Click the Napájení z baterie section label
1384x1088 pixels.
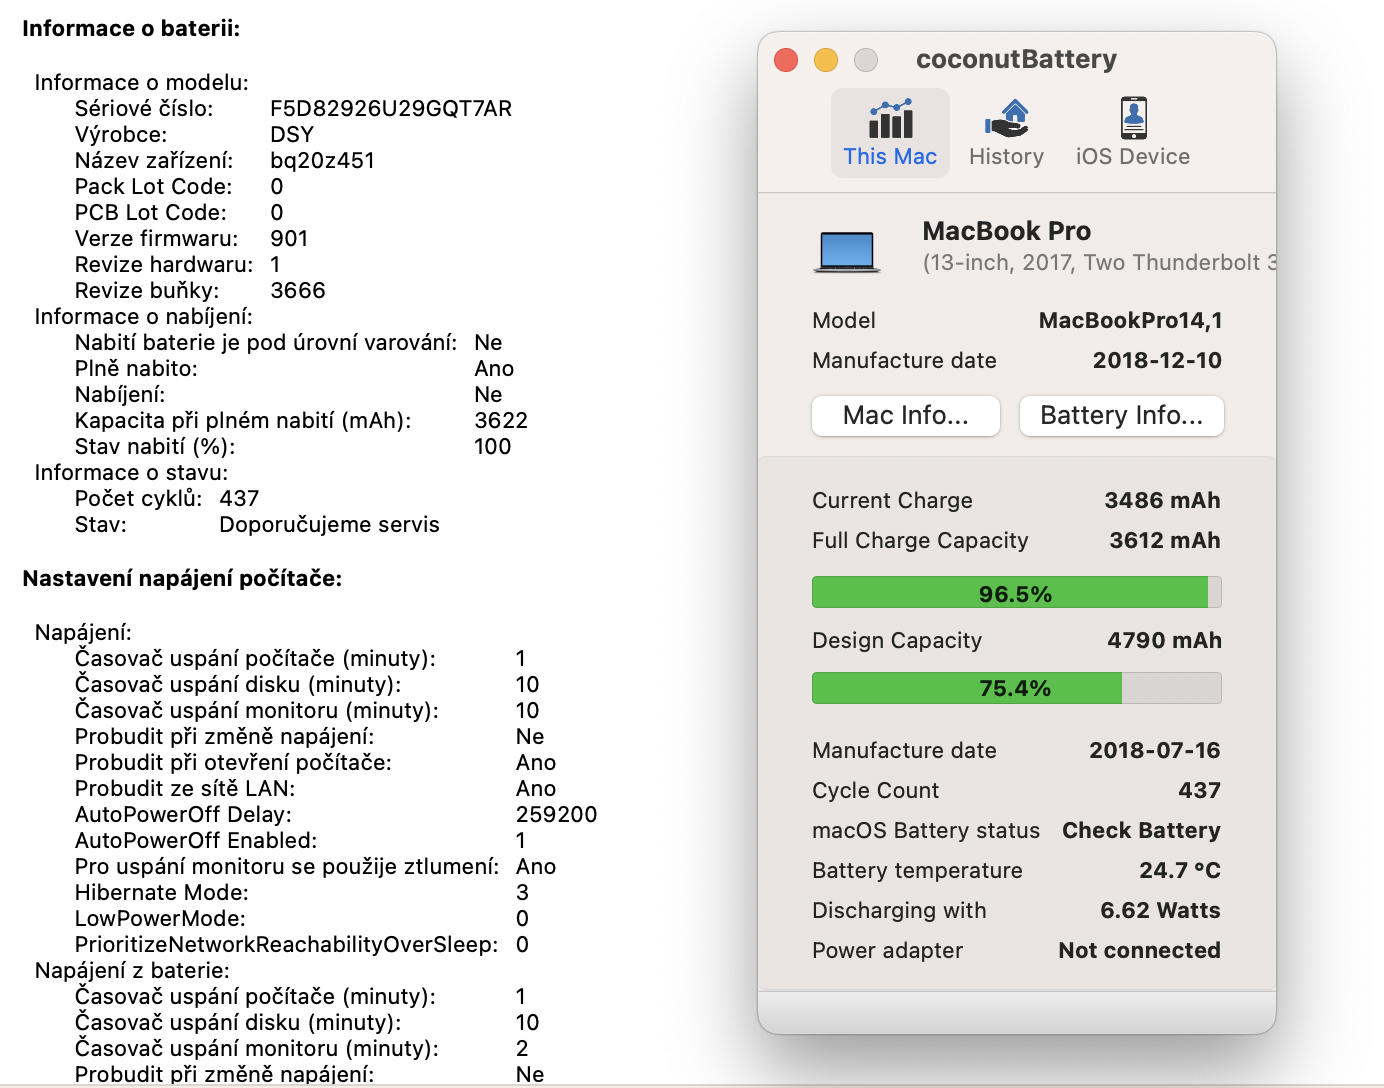132,970
